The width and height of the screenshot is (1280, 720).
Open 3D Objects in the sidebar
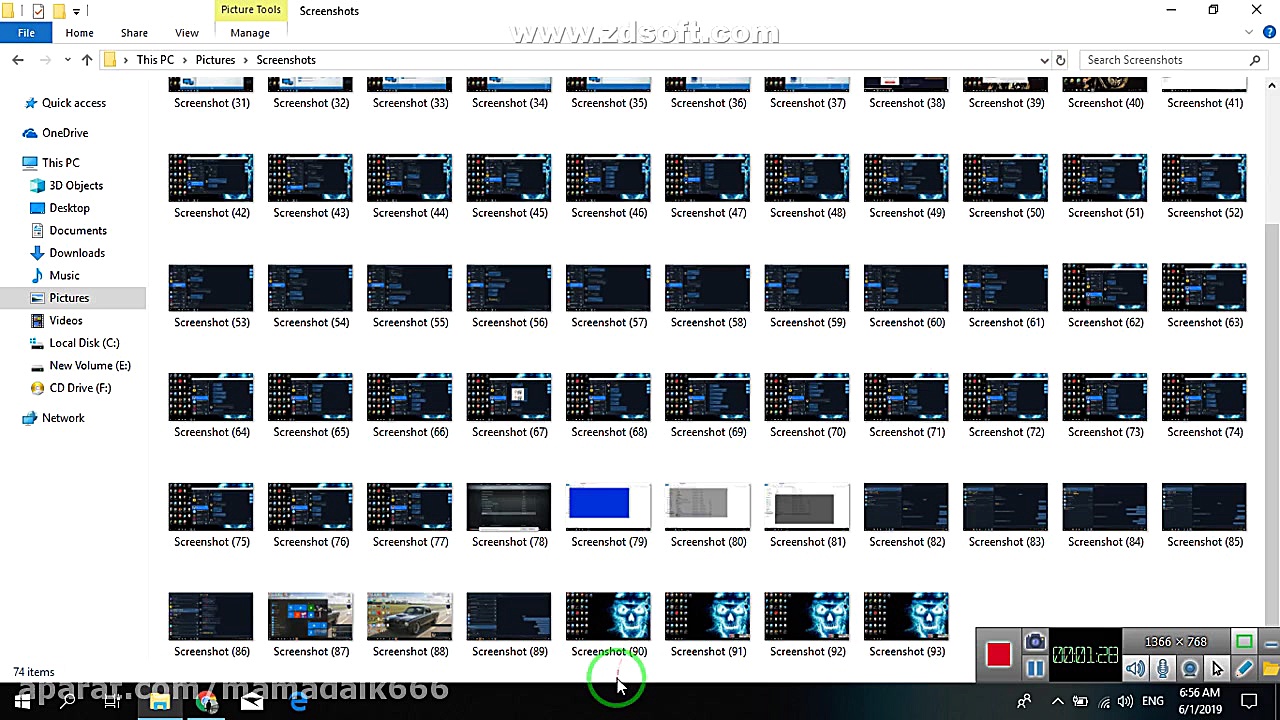pos(76,186)
